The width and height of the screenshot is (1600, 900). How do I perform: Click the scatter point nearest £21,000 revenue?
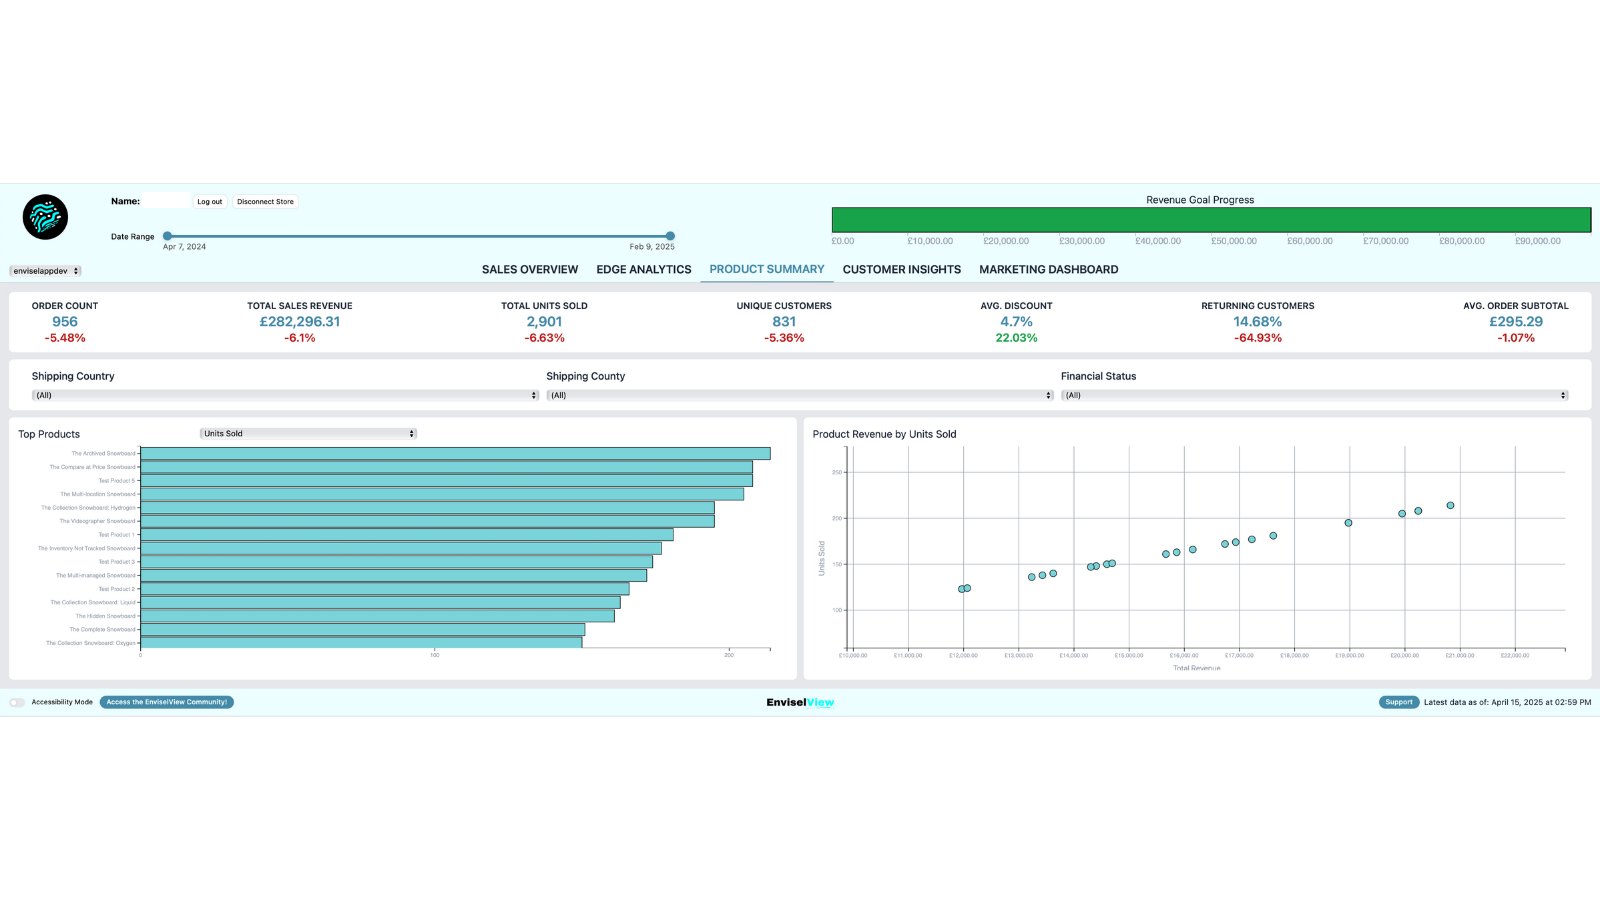[1450, 505]
